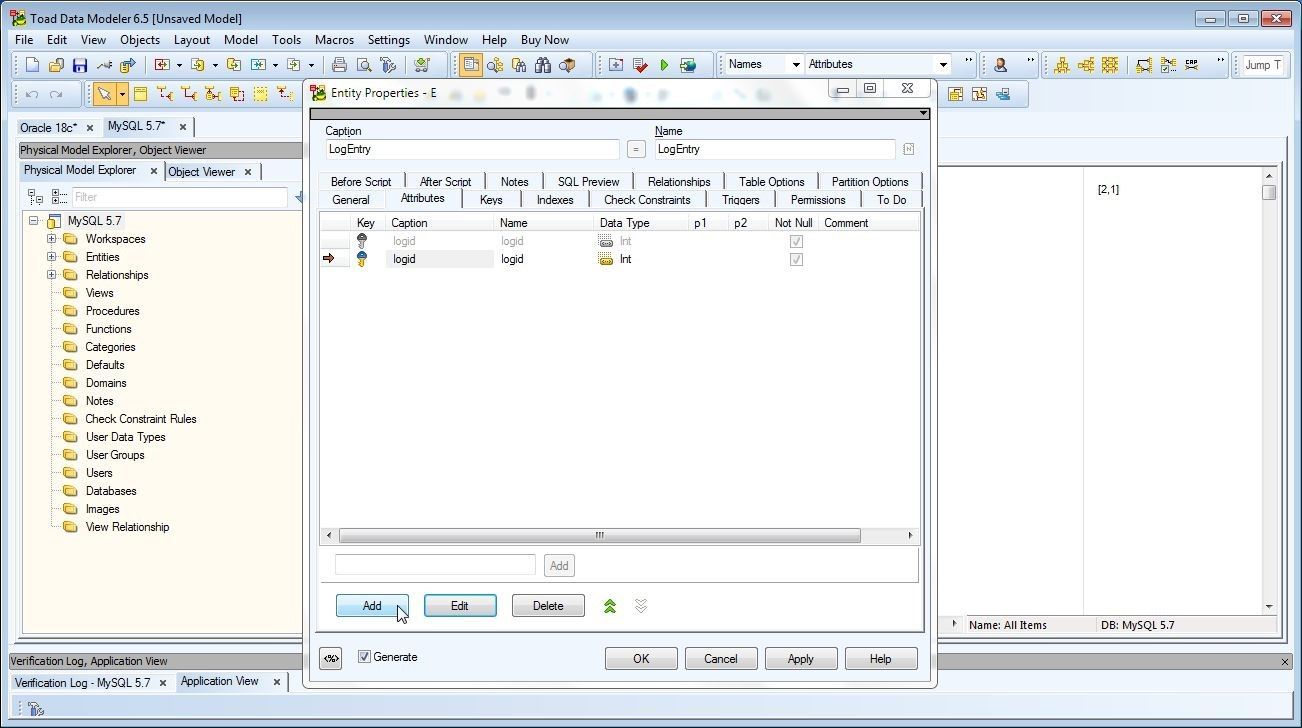Expand the dark collapse bar arrow in dialog

point(923,113)
